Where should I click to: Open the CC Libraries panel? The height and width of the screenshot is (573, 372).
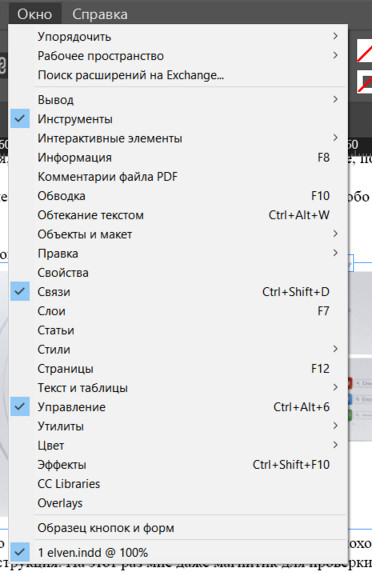pyautogui.click(x=178, y=484)
